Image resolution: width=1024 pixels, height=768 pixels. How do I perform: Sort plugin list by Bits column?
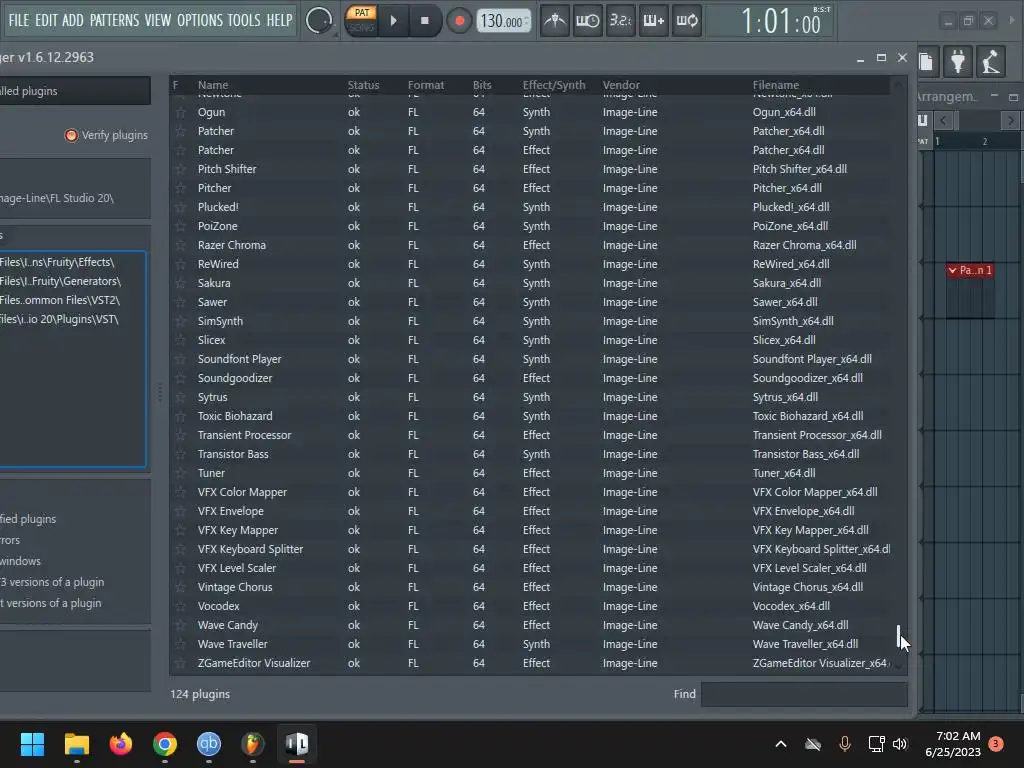[x=482, y=85]
